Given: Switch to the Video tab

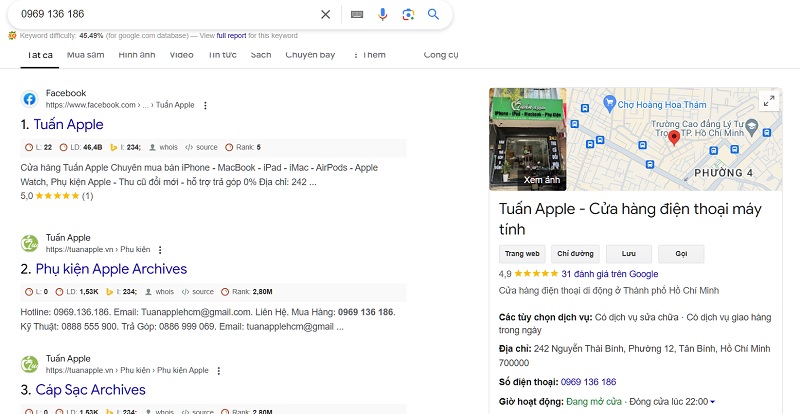Looking at the screenshot, I should tap(181, 55).
